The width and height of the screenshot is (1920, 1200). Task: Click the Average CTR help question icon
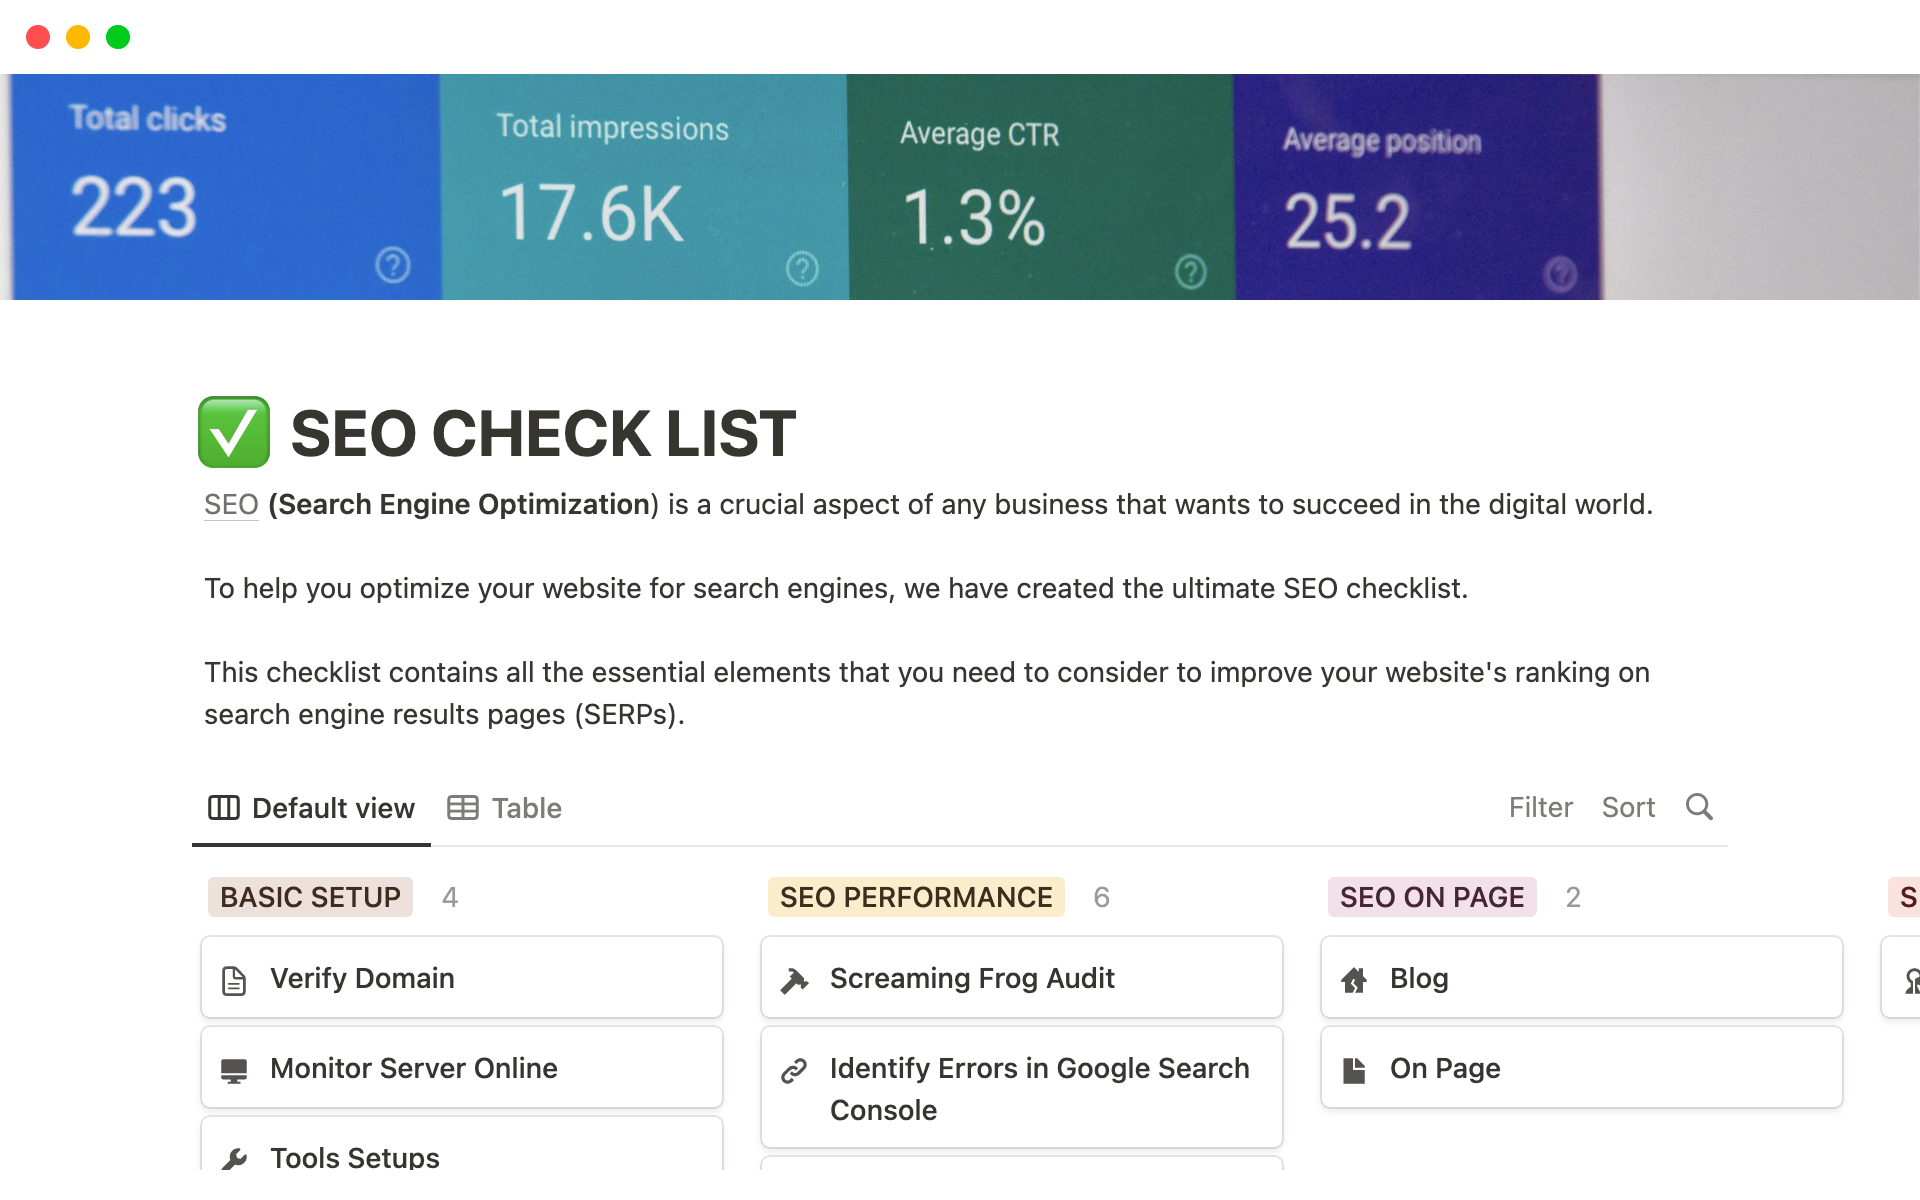1190,271
